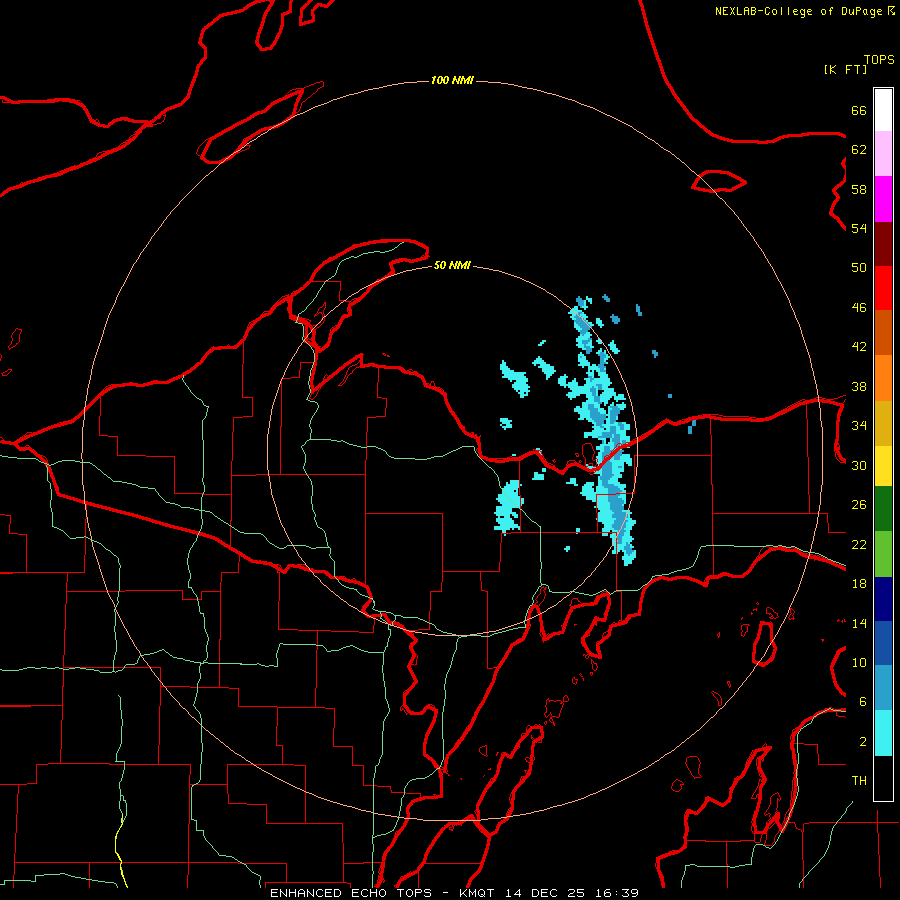
Task: Click the TOPS legend title
Action: [879, 59]
